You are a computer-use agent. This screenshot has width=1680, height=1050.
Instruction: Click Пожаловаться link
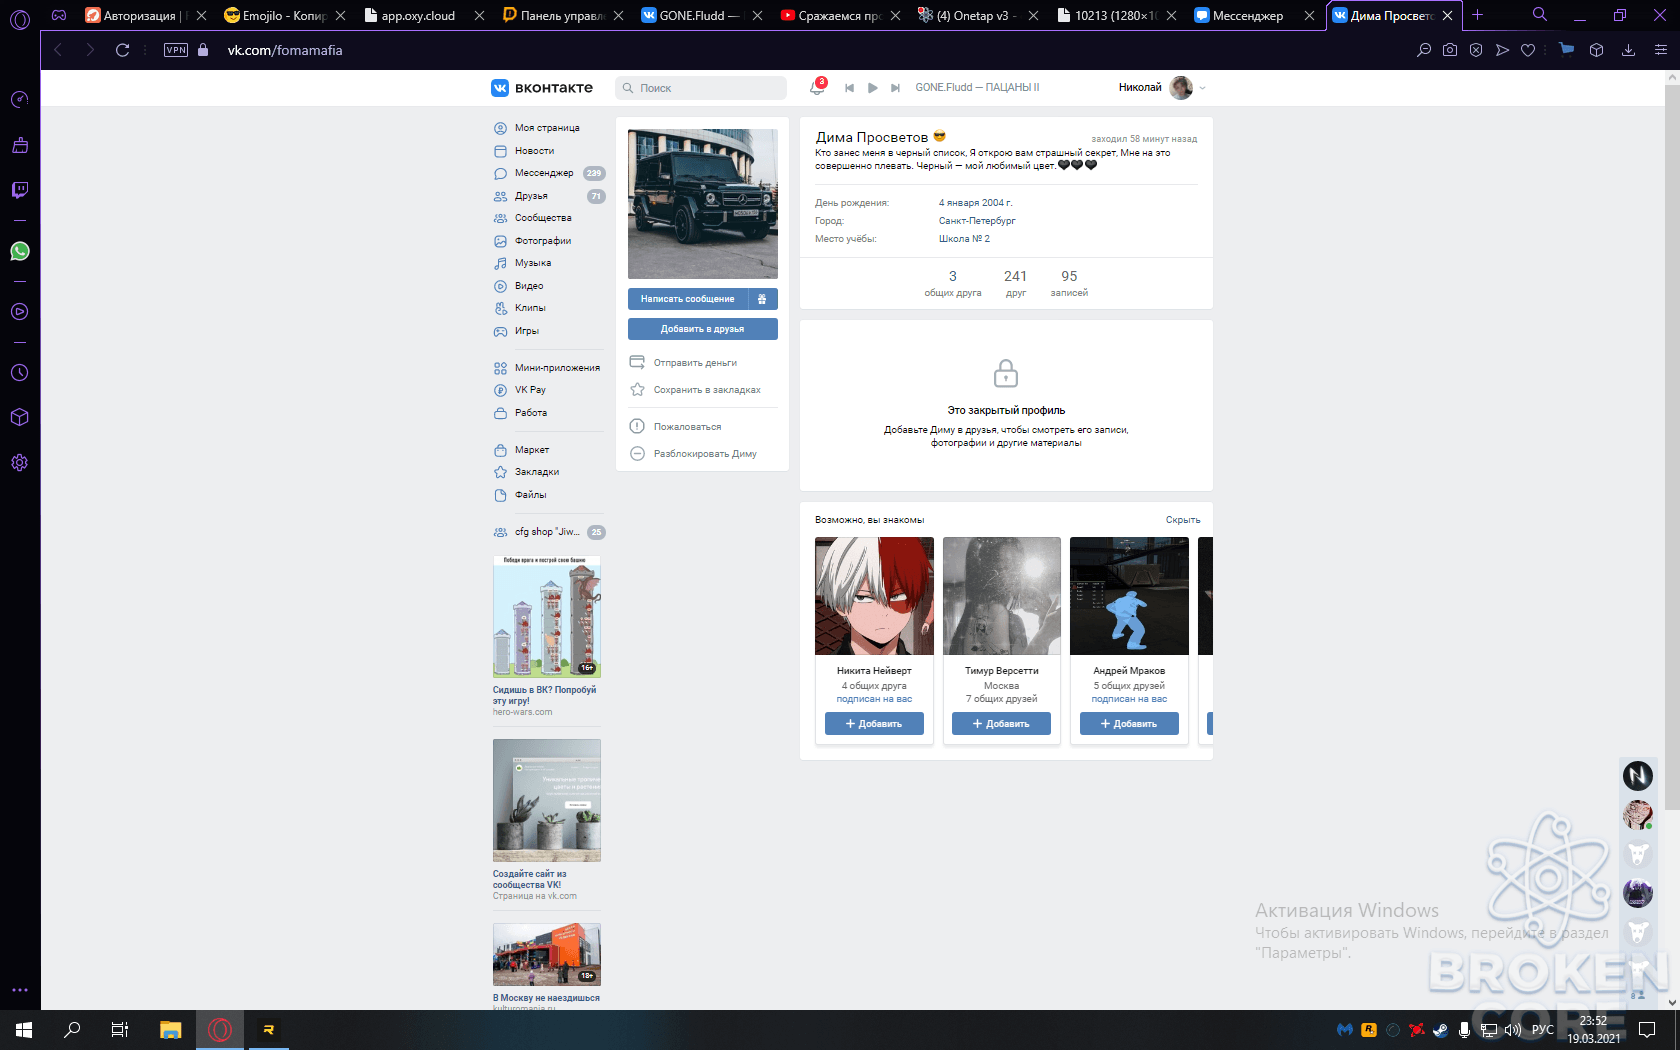click(688, 427)
